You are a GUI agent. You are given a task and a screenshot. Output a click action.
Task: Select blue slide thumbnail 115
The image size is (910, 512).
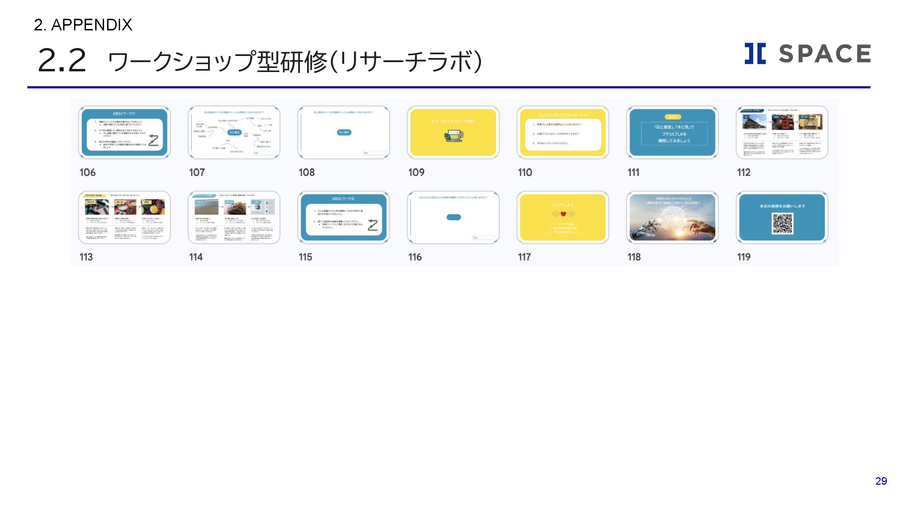343,218
